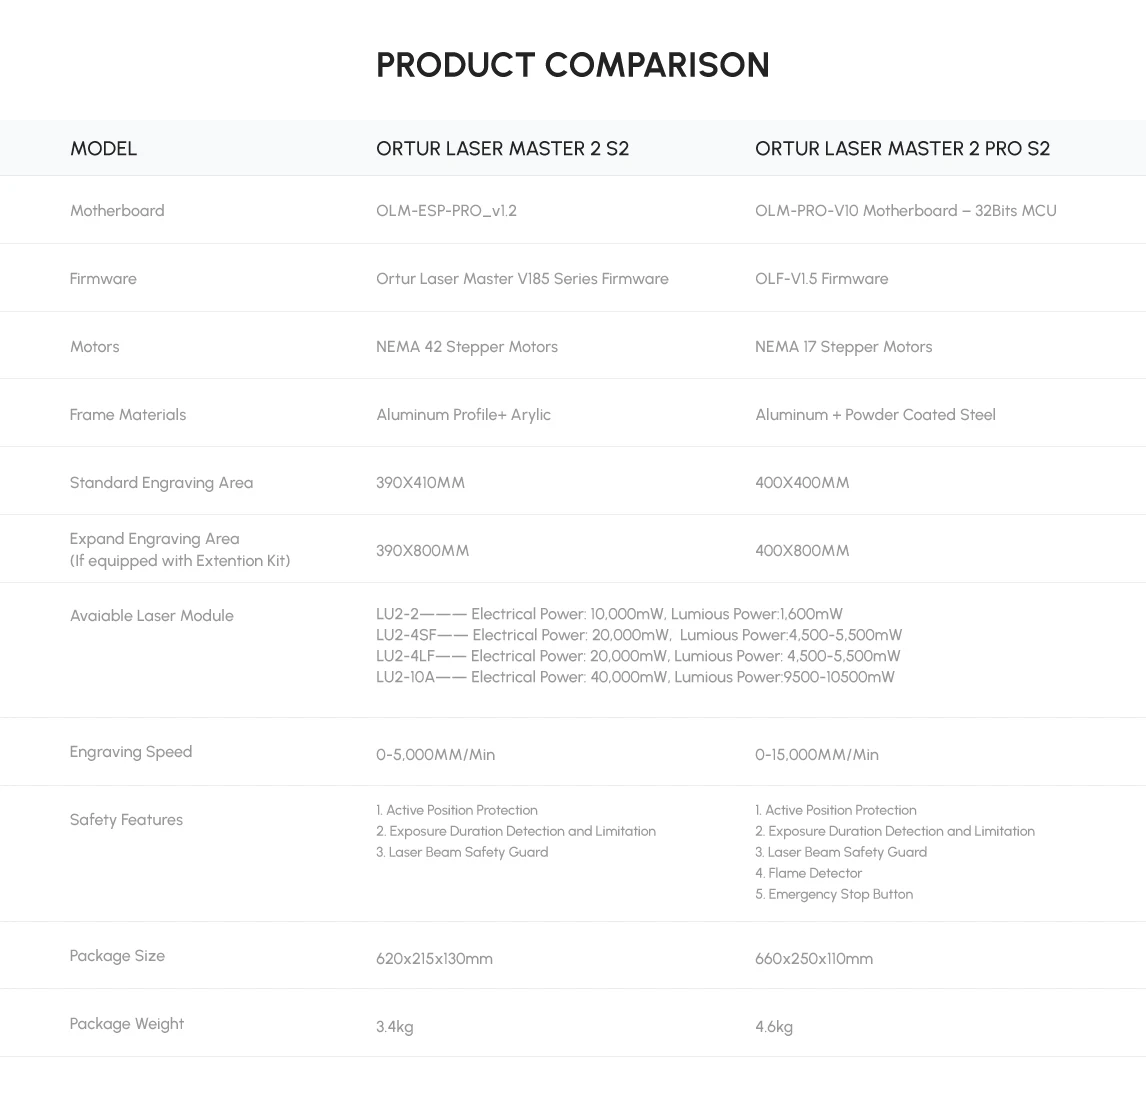Click the PRODUCT COMPARISON heading
This screenshot has height=1096, width=1146.
coord(572,65)
